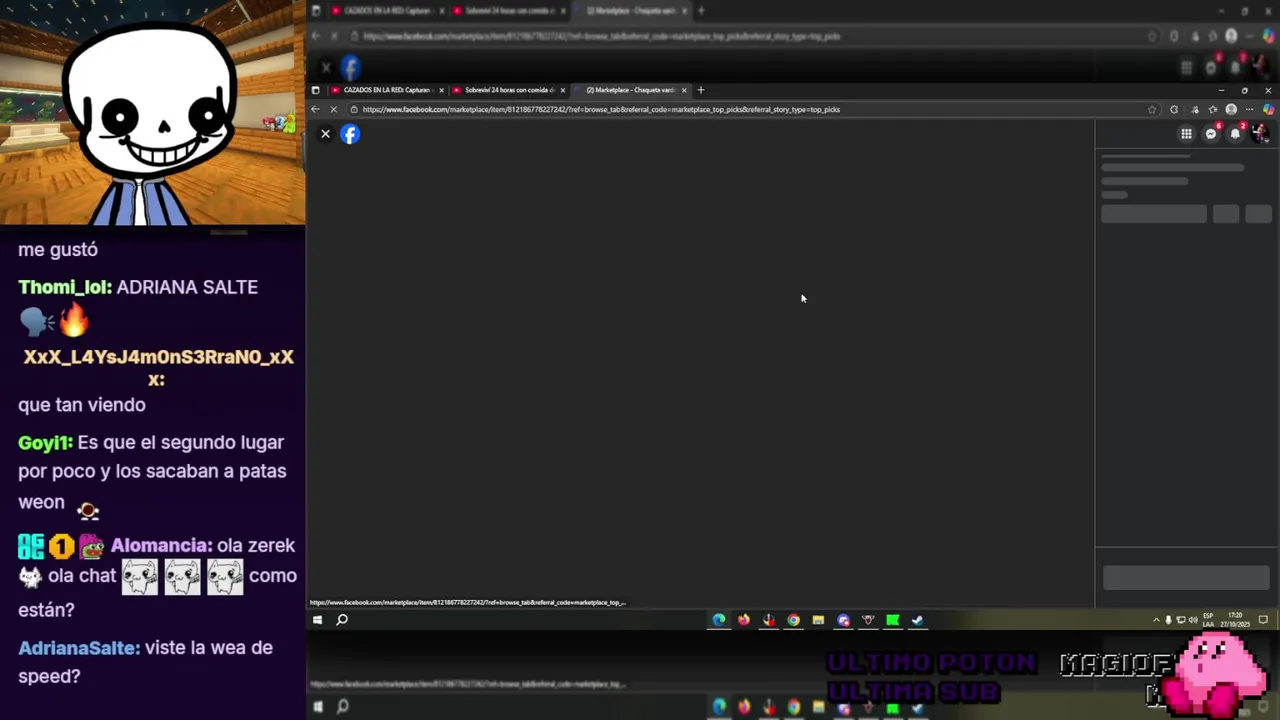Open Facebook Messenger icon
The image size is (1280, 720).
[1211, 134]
